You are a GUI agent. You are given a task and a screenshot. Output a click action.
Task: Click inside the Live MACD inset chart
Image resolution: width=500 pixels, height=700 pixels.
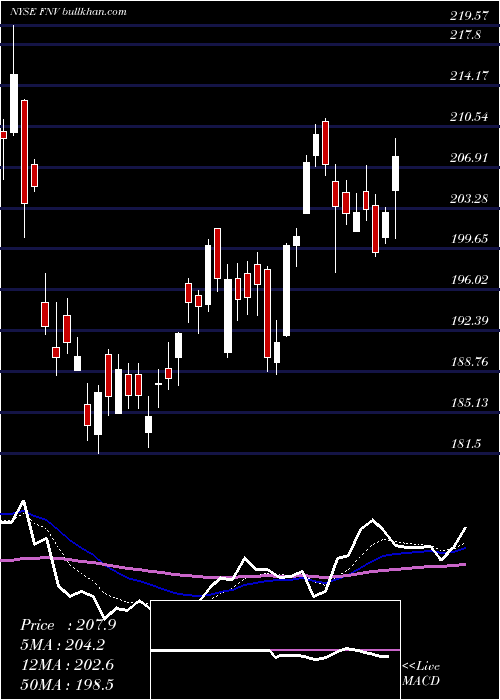tap(275, 650)
